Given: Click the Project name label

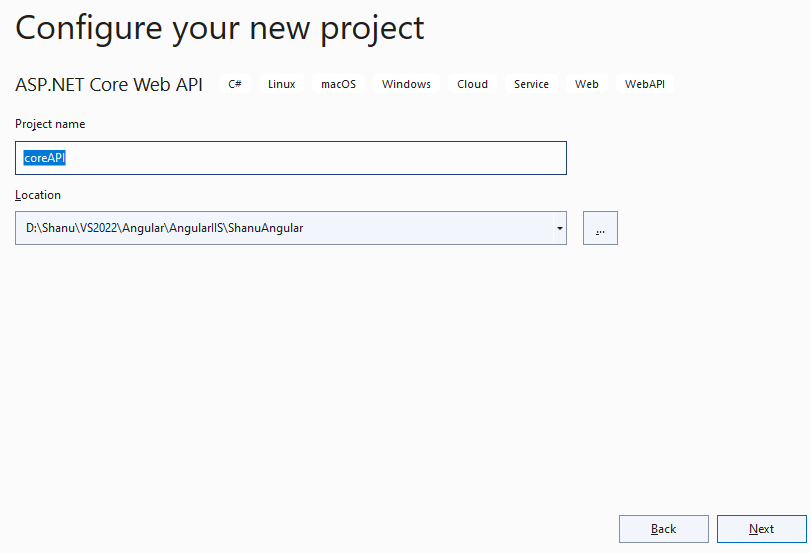Looking at the screenshot, I should pyautogui.click(x=50, y=124).
